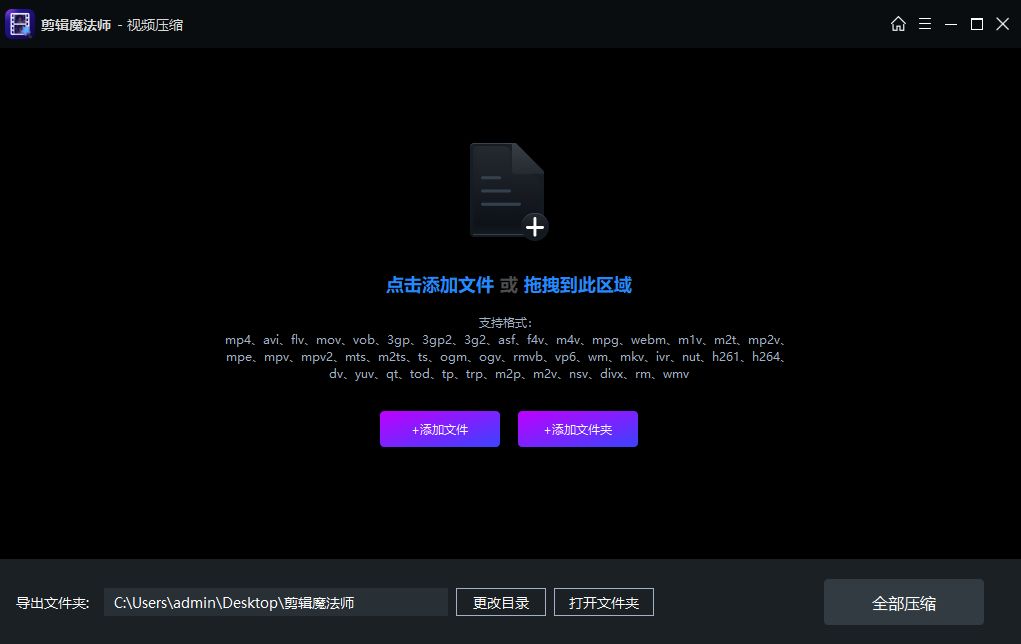Screen dimensions: 1021x644
Task: Click the export folder path field
Action: (x=275, y=602)
